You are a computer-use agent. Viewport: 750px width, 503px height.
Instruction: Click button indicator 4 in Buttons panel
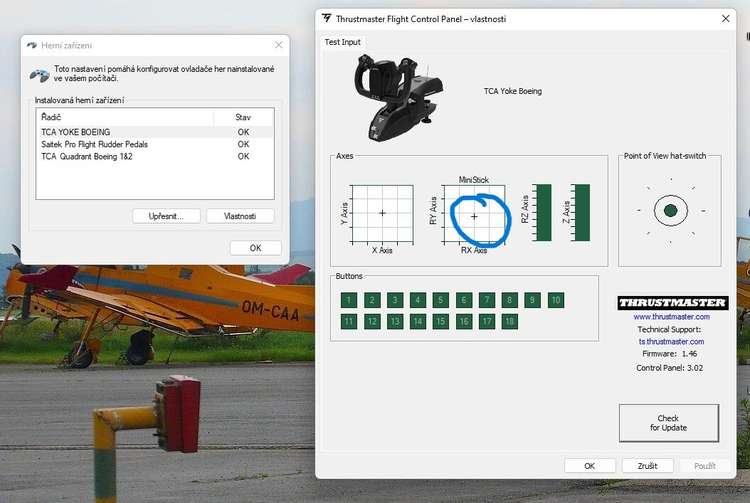418,300
